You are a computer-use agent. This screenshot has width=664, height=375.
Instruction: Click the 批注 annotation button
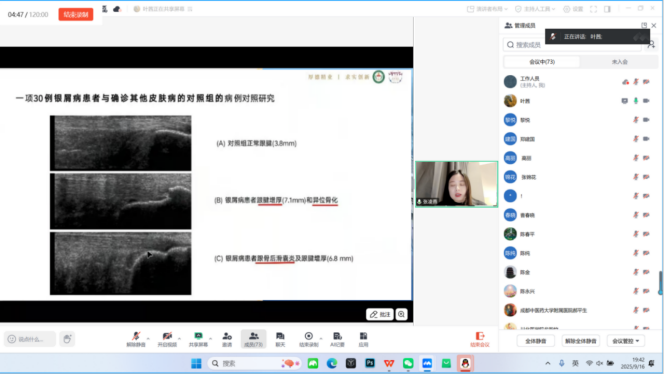[x=380, y=314]
